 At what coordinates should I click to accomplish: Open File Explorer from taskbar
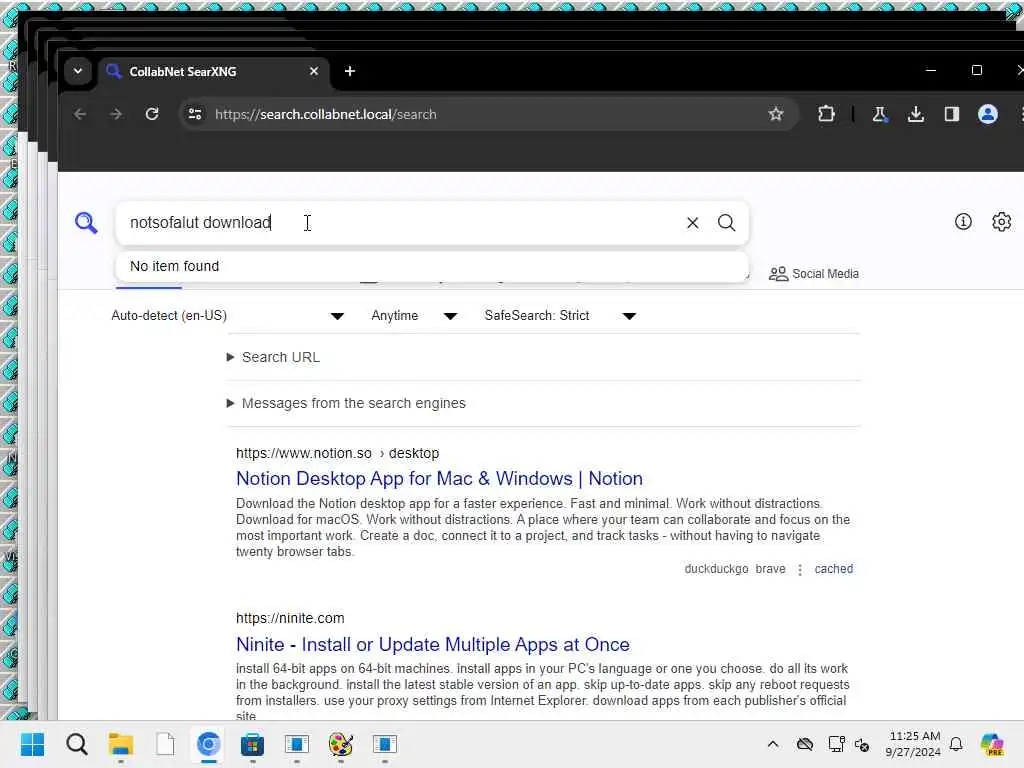(x=121, y=744)
